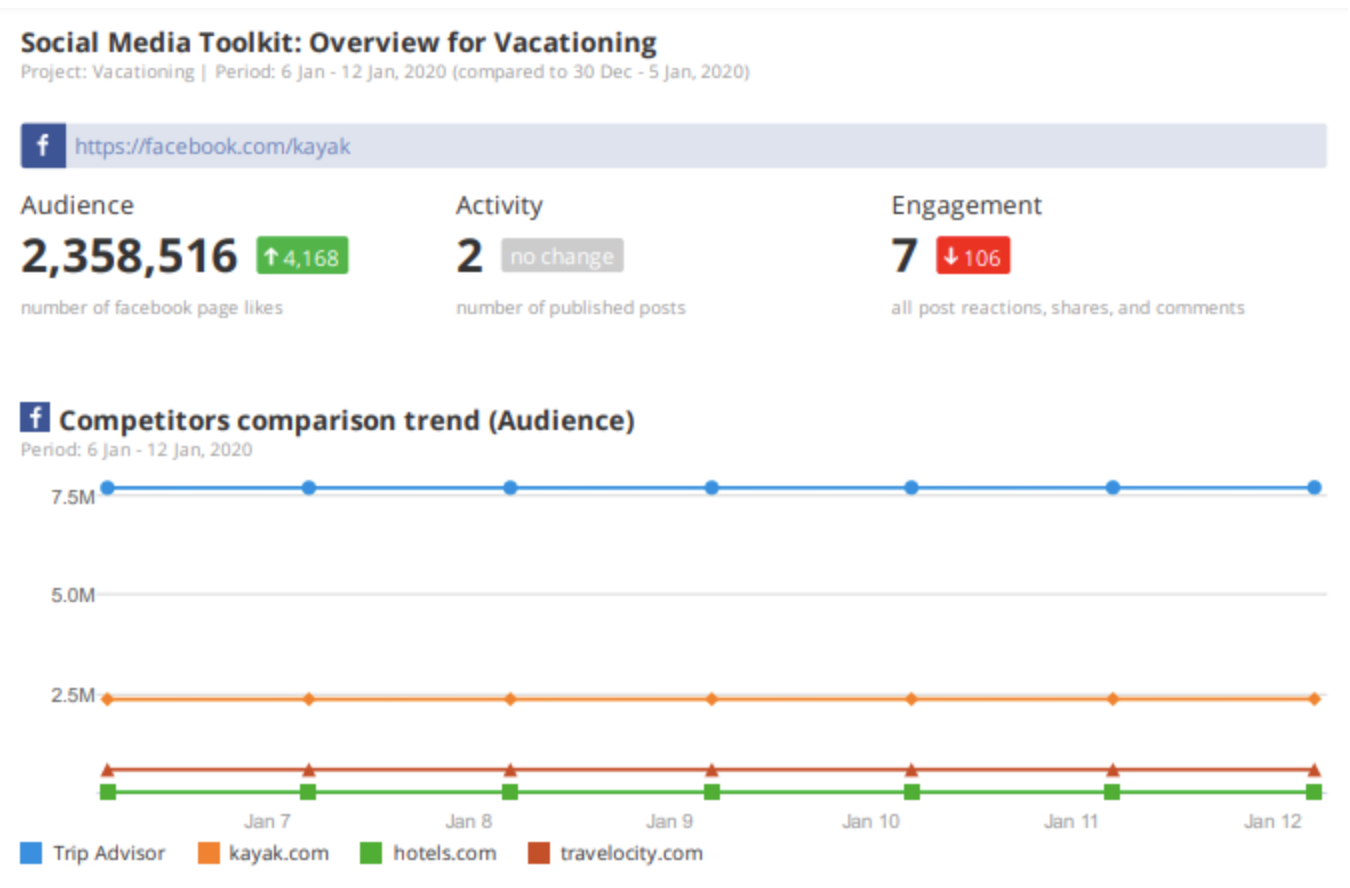This screenshot has height=888, width=1350.
Task: Click the 'Period: 6 Jan - 12 Jan, 2020' chart subtitle
Action: pyautogui.click(x=137, y=450)
